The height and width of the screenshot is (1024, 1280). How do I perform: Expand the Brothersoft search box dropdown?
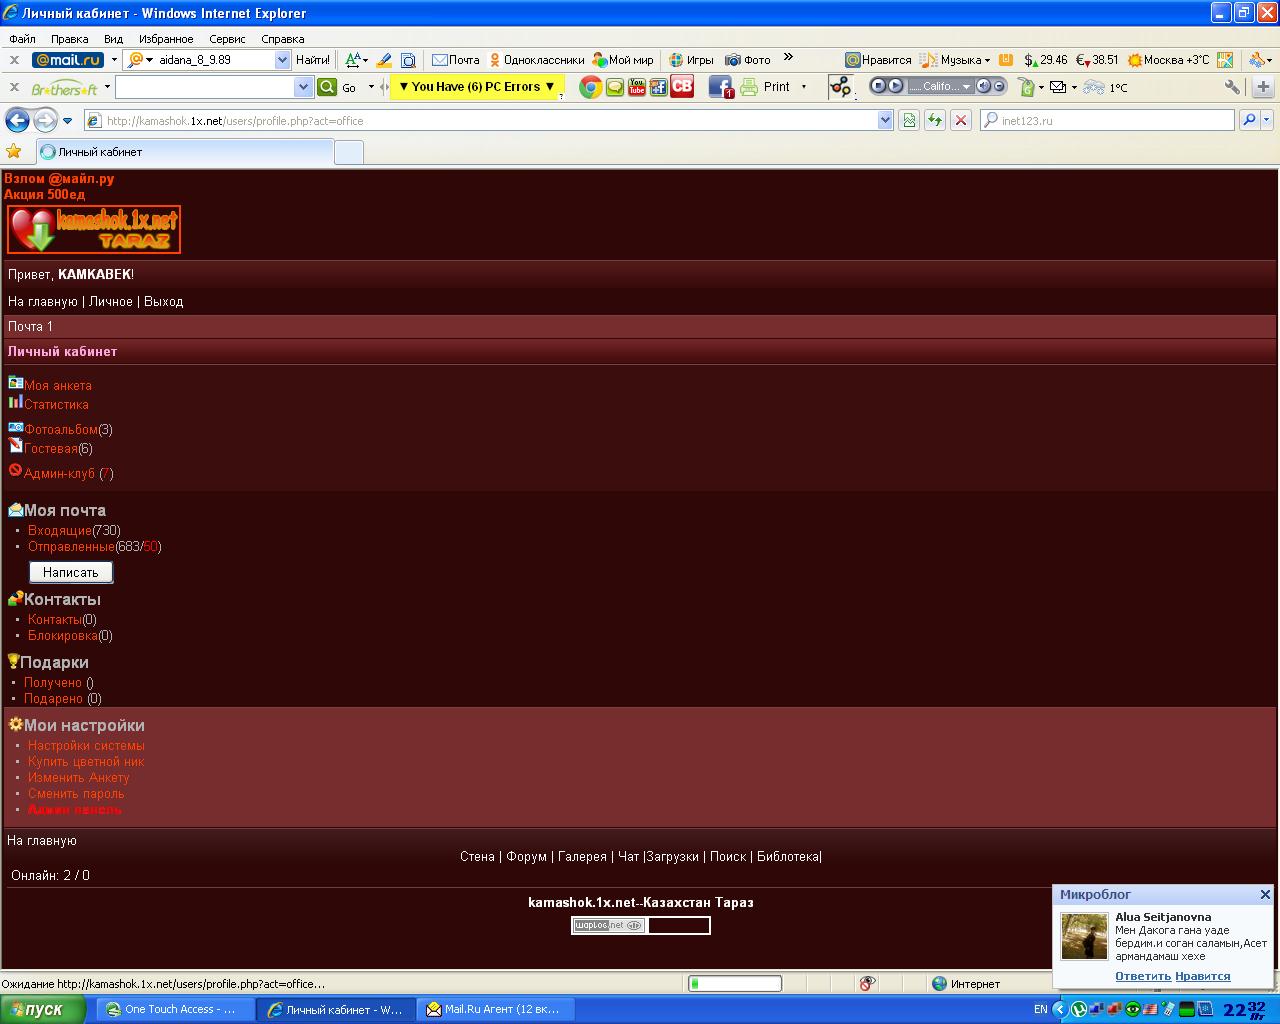click(x=304, y=87)
